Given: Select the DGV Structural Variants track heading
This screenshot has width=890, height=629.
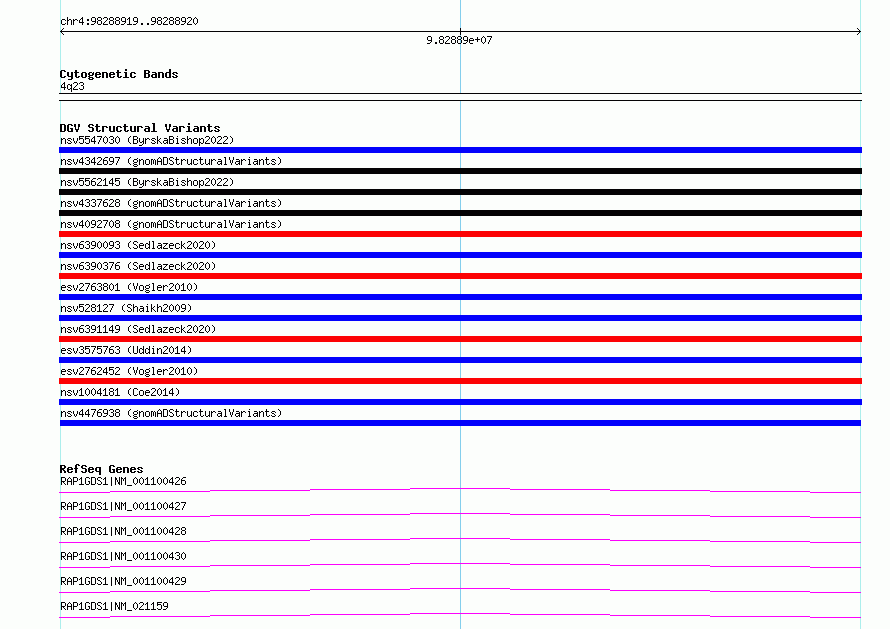Looking at the screenshot, I should 140,128.
